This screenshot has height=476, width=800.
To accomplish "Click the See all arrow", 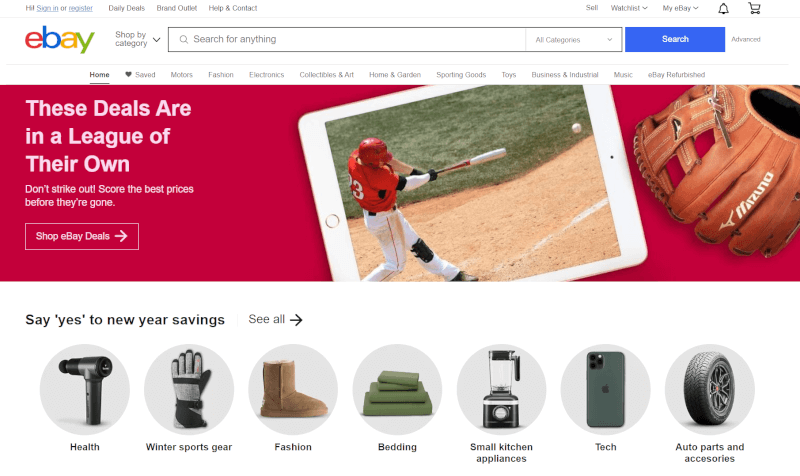I will click(296, 320).
